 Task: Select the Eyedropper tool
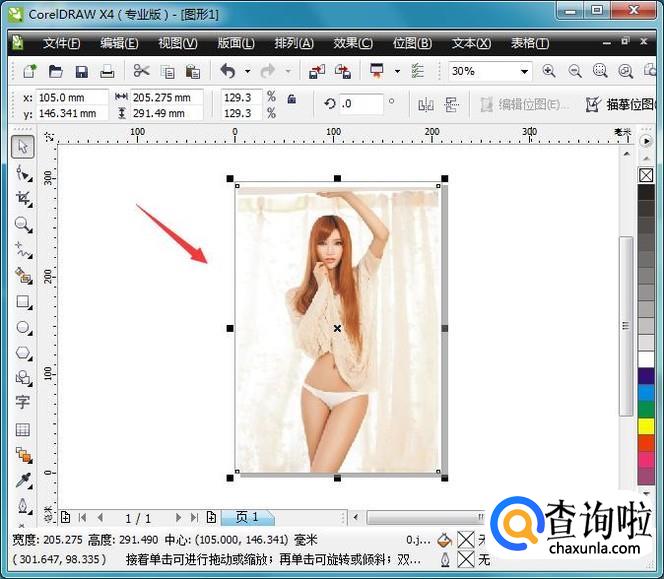click(23, 481)
